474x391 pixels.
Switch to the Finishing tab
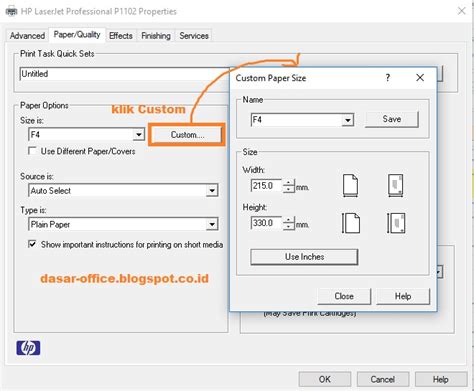pos(156,36)
